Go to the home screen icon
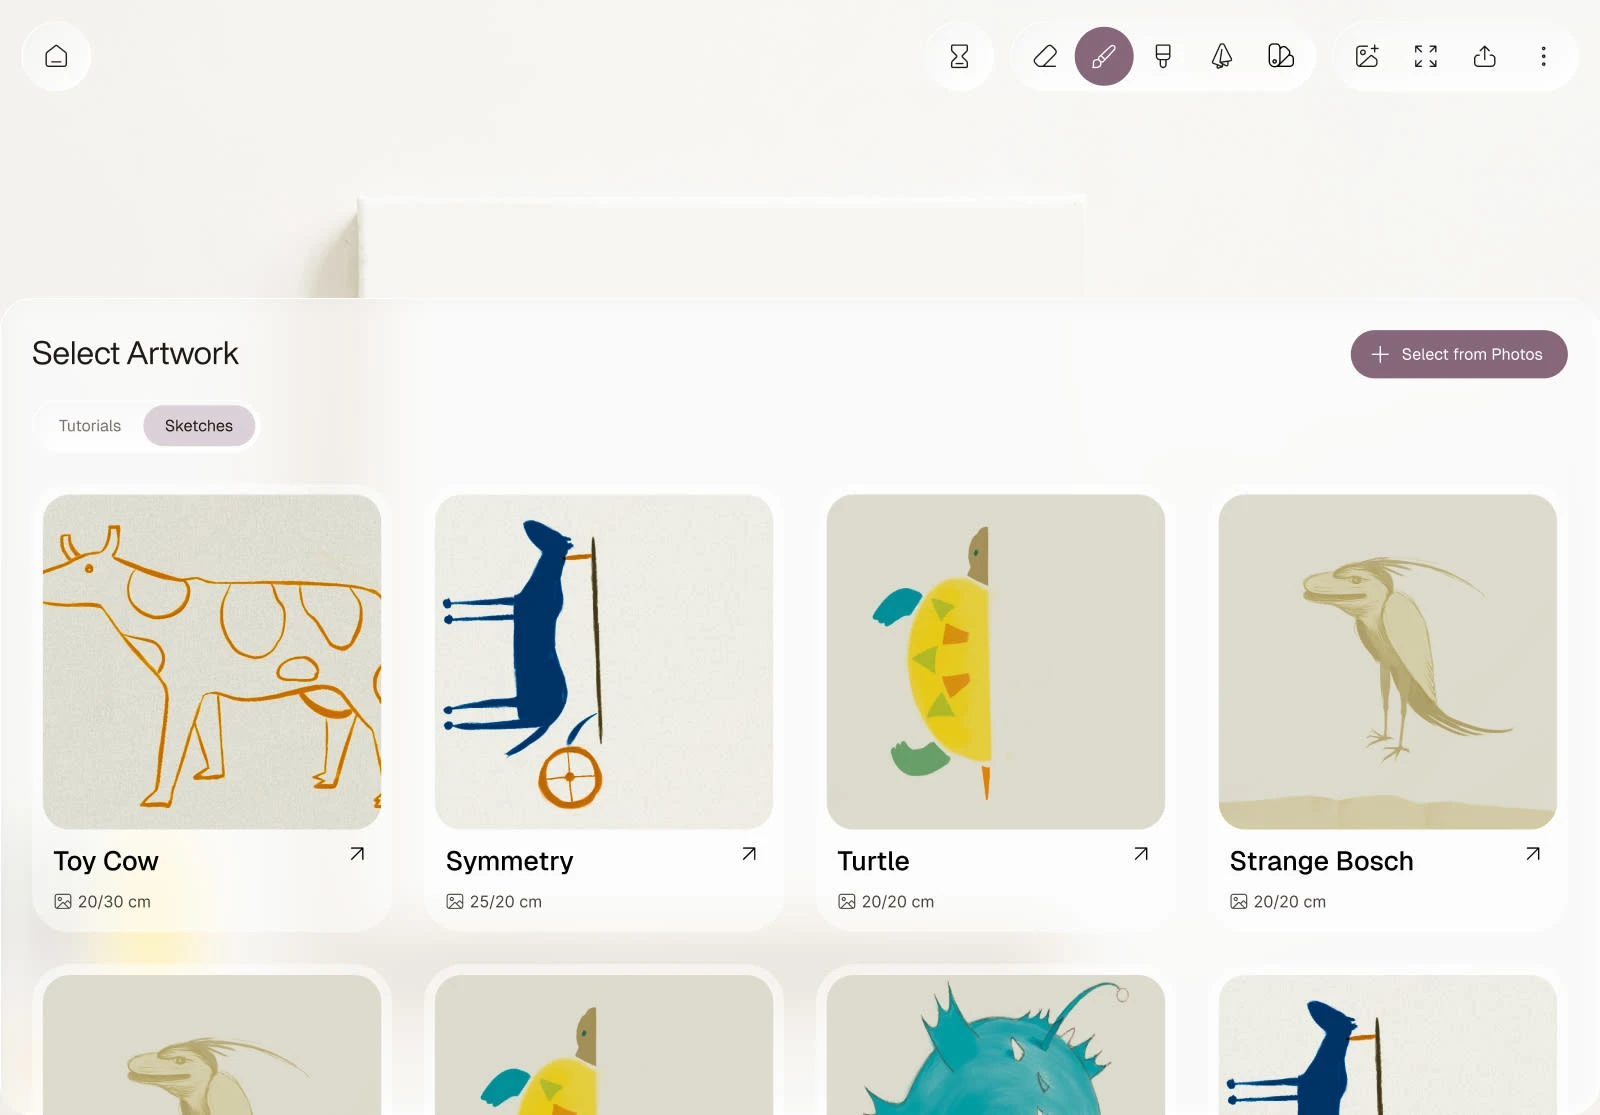Screen dimensions: 1600x1115 click(56, 56)
